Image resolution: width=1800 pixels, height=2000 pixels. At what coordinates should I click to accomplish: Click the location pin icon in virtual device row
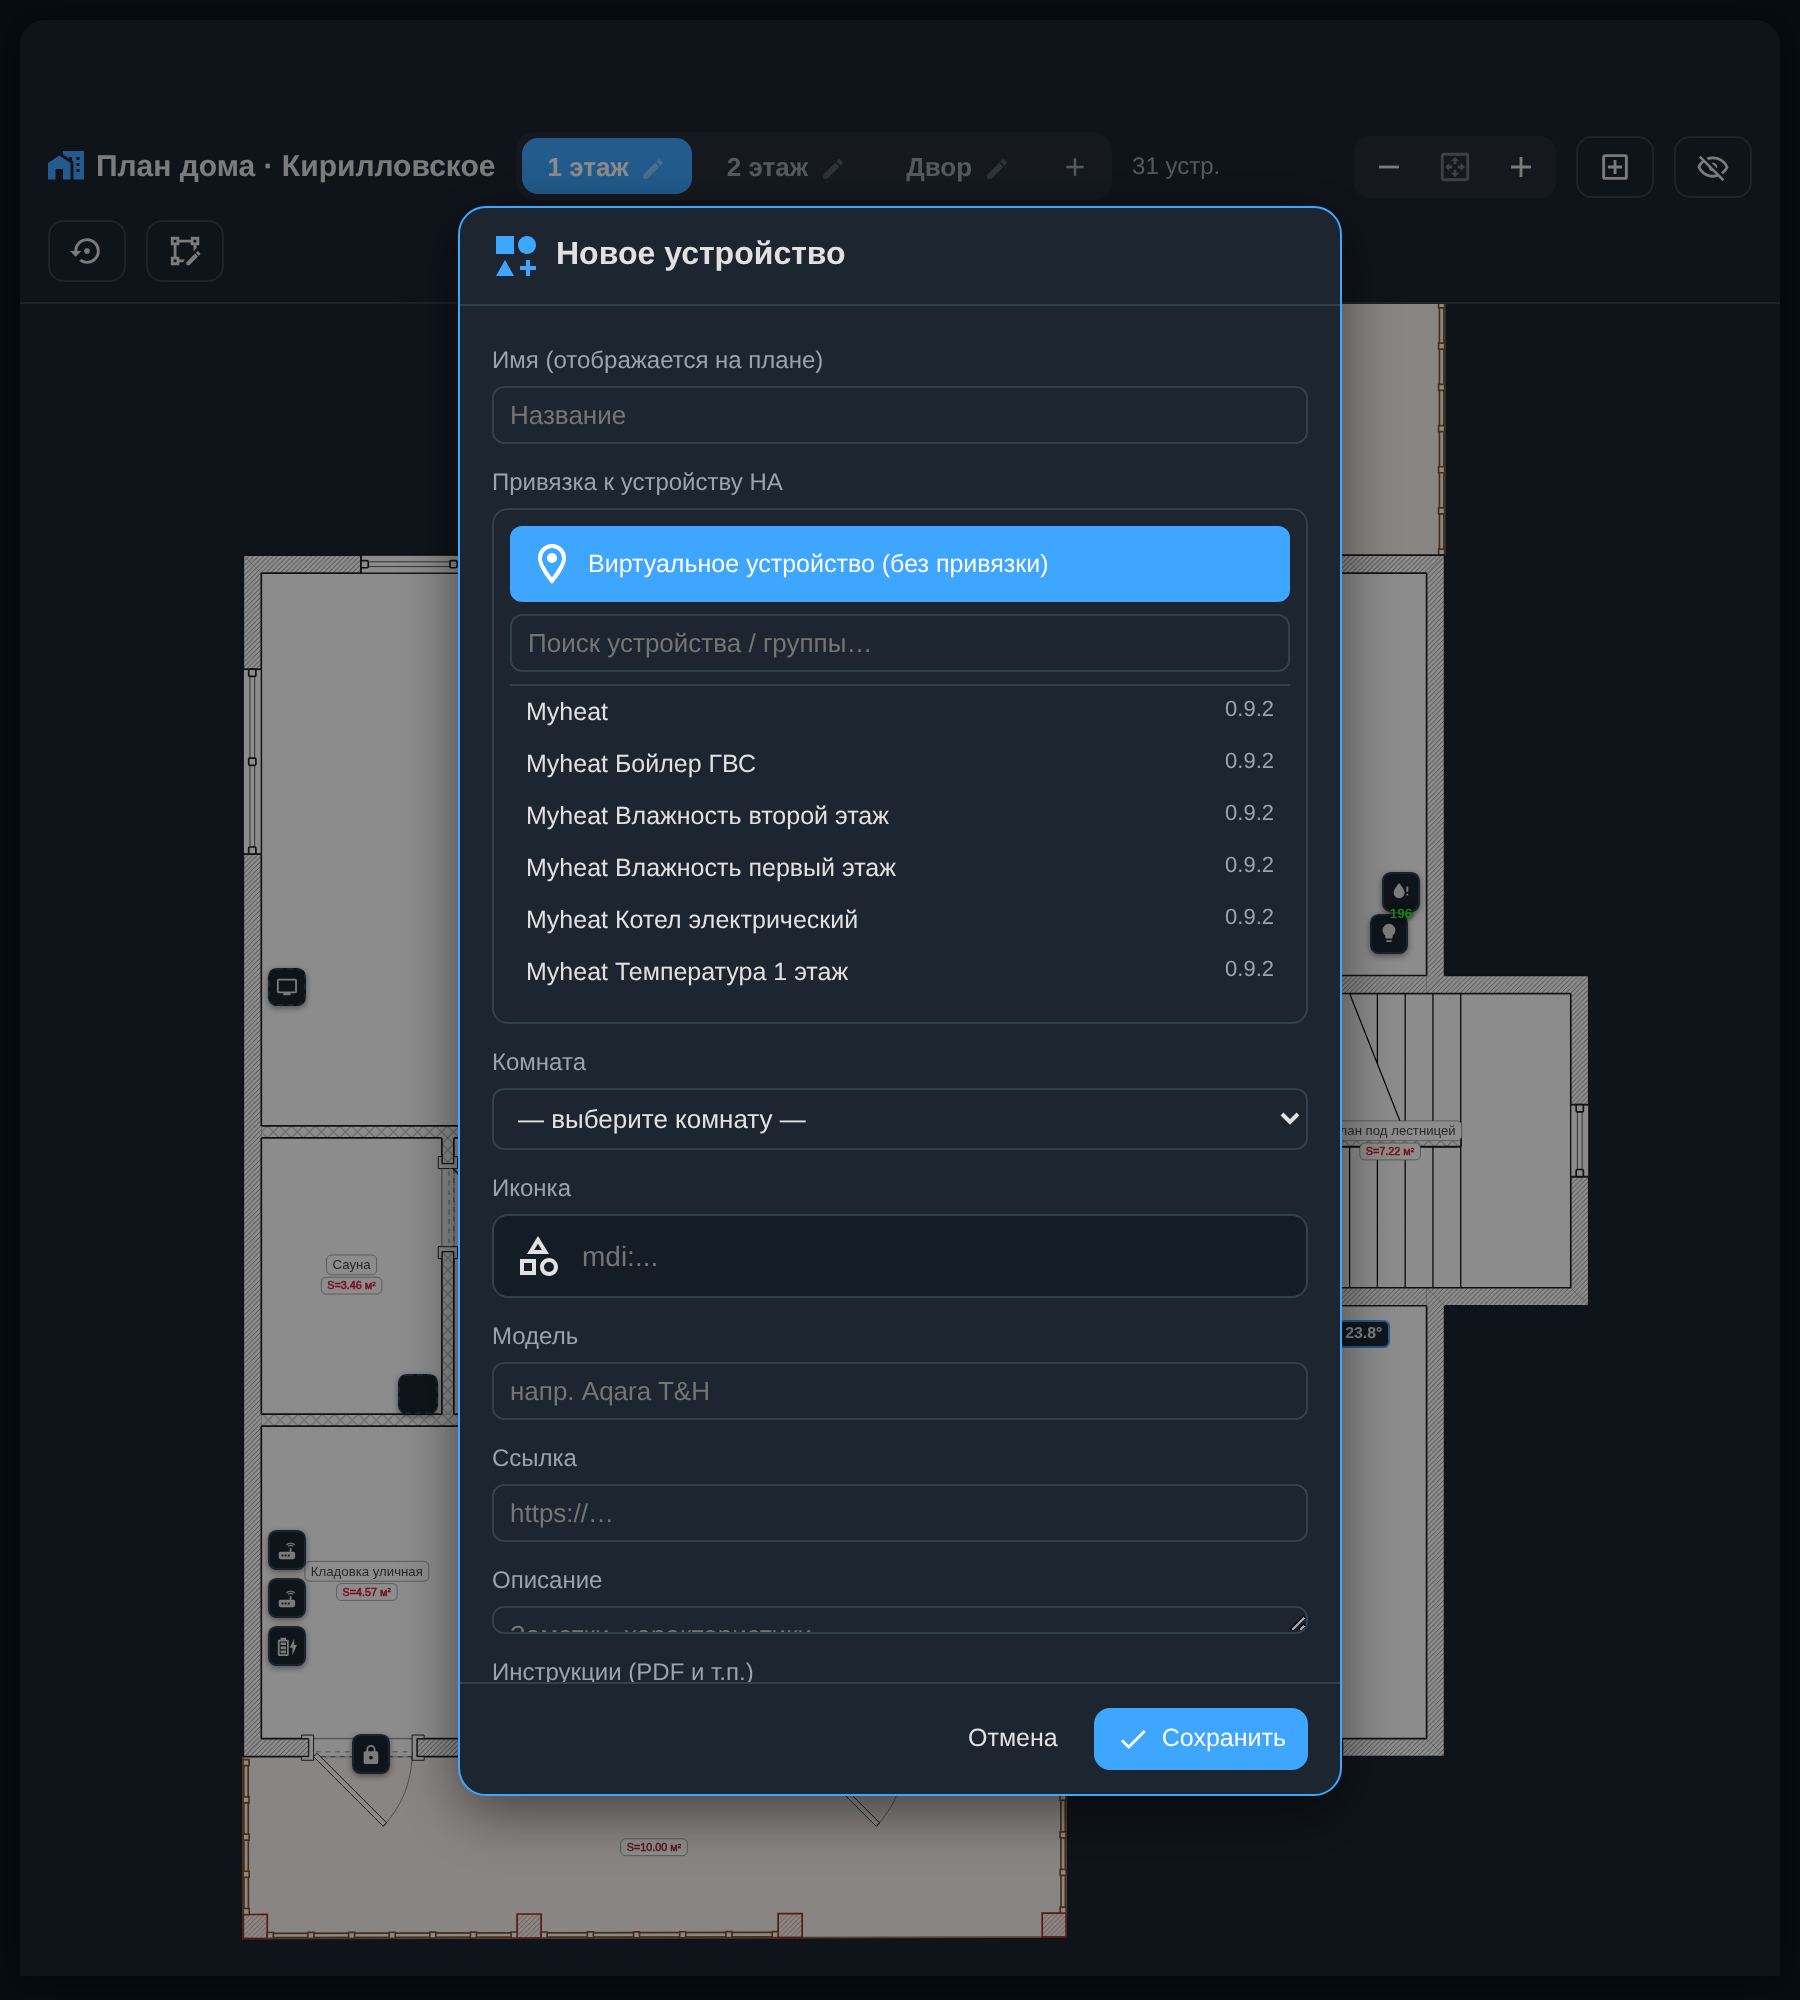(552, 564)
